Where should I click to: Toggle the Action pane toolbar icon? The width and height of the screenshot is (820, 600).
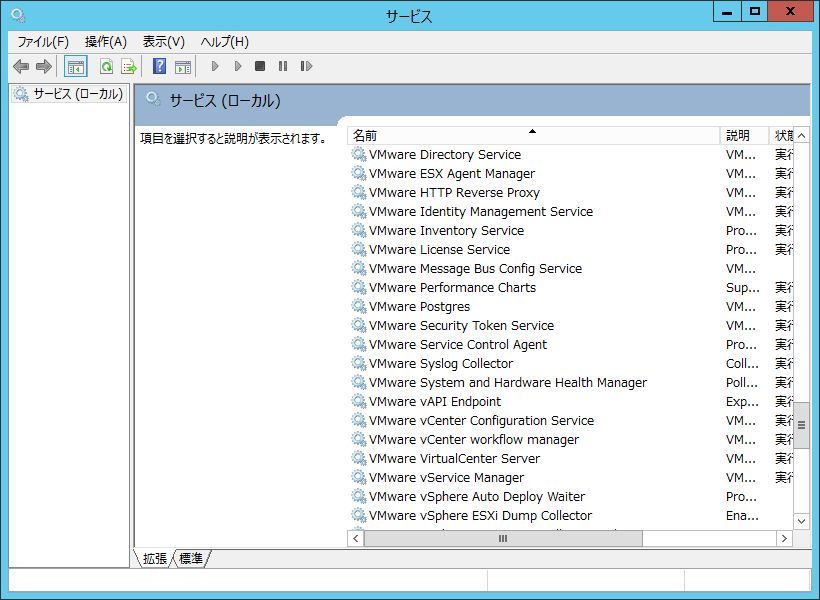(x=183, y=66)
